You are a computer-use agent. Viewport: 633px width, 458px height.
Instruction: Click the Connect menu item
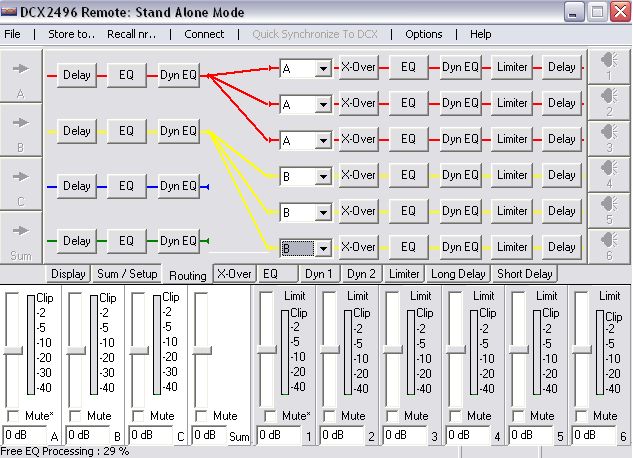coord(204,34)
